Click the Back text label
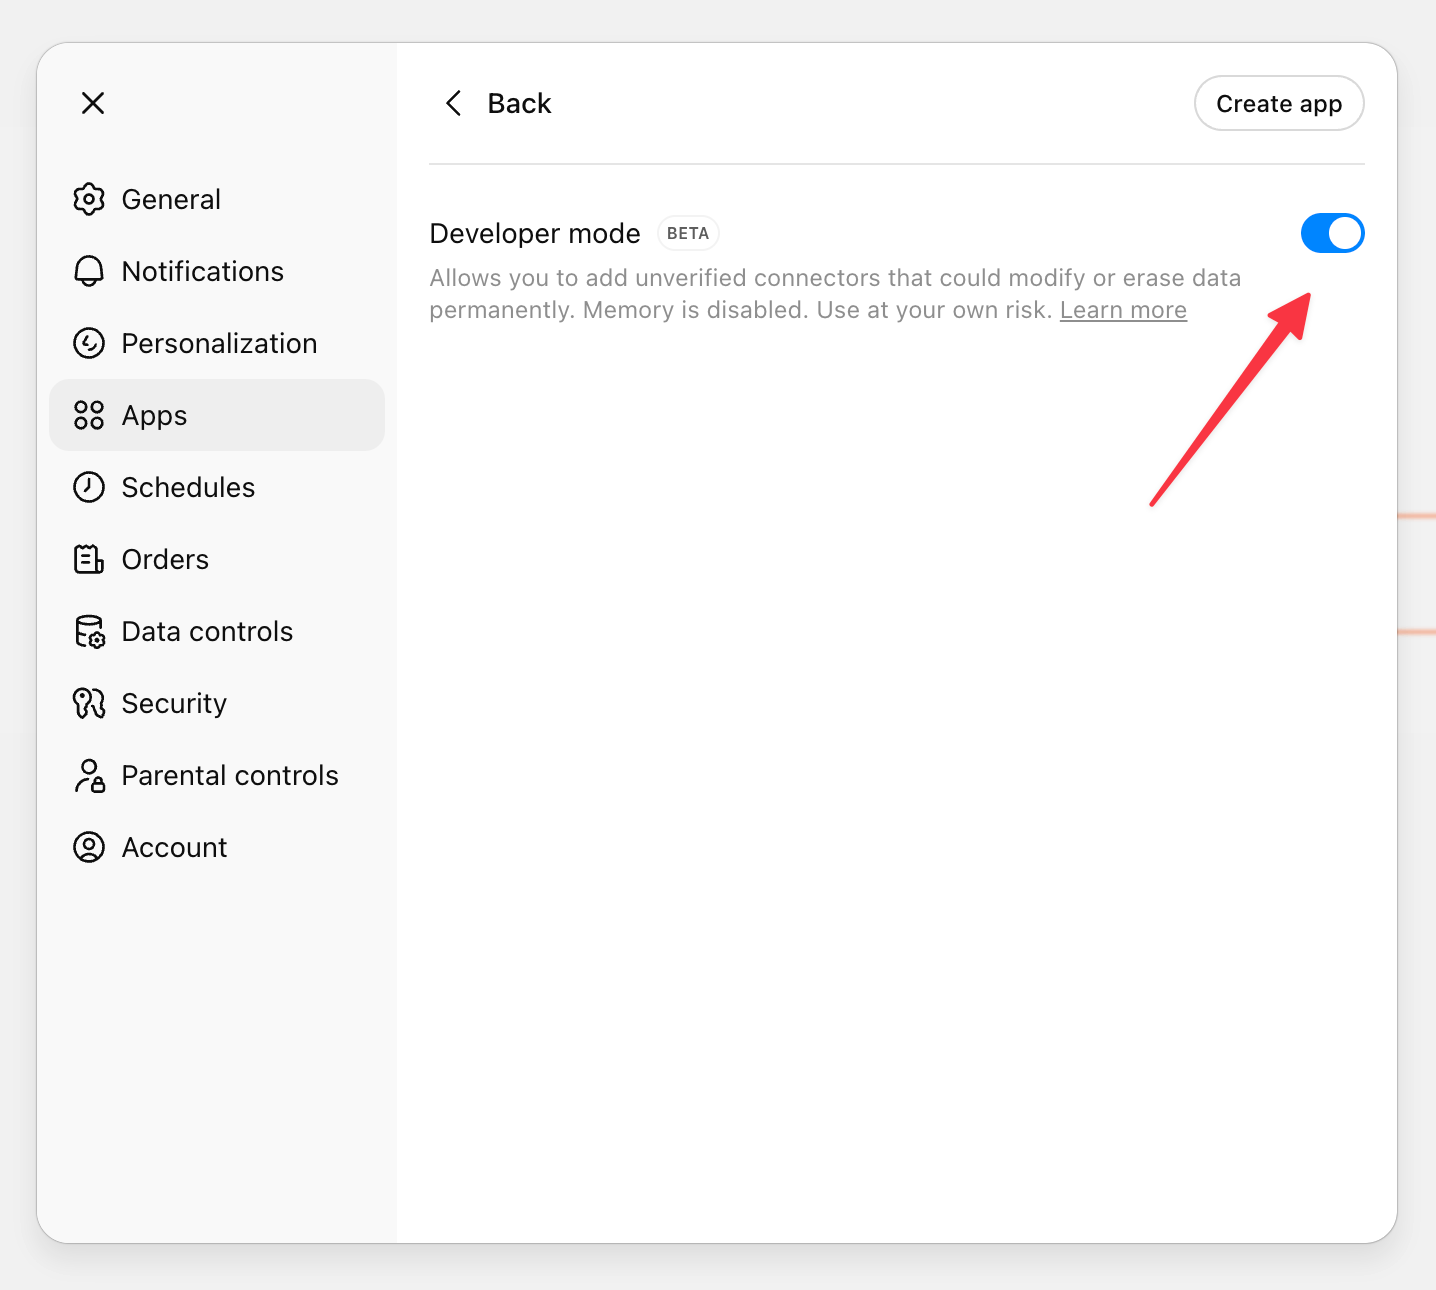Viewport: 1436px width, 1290px height. (519, 103)
